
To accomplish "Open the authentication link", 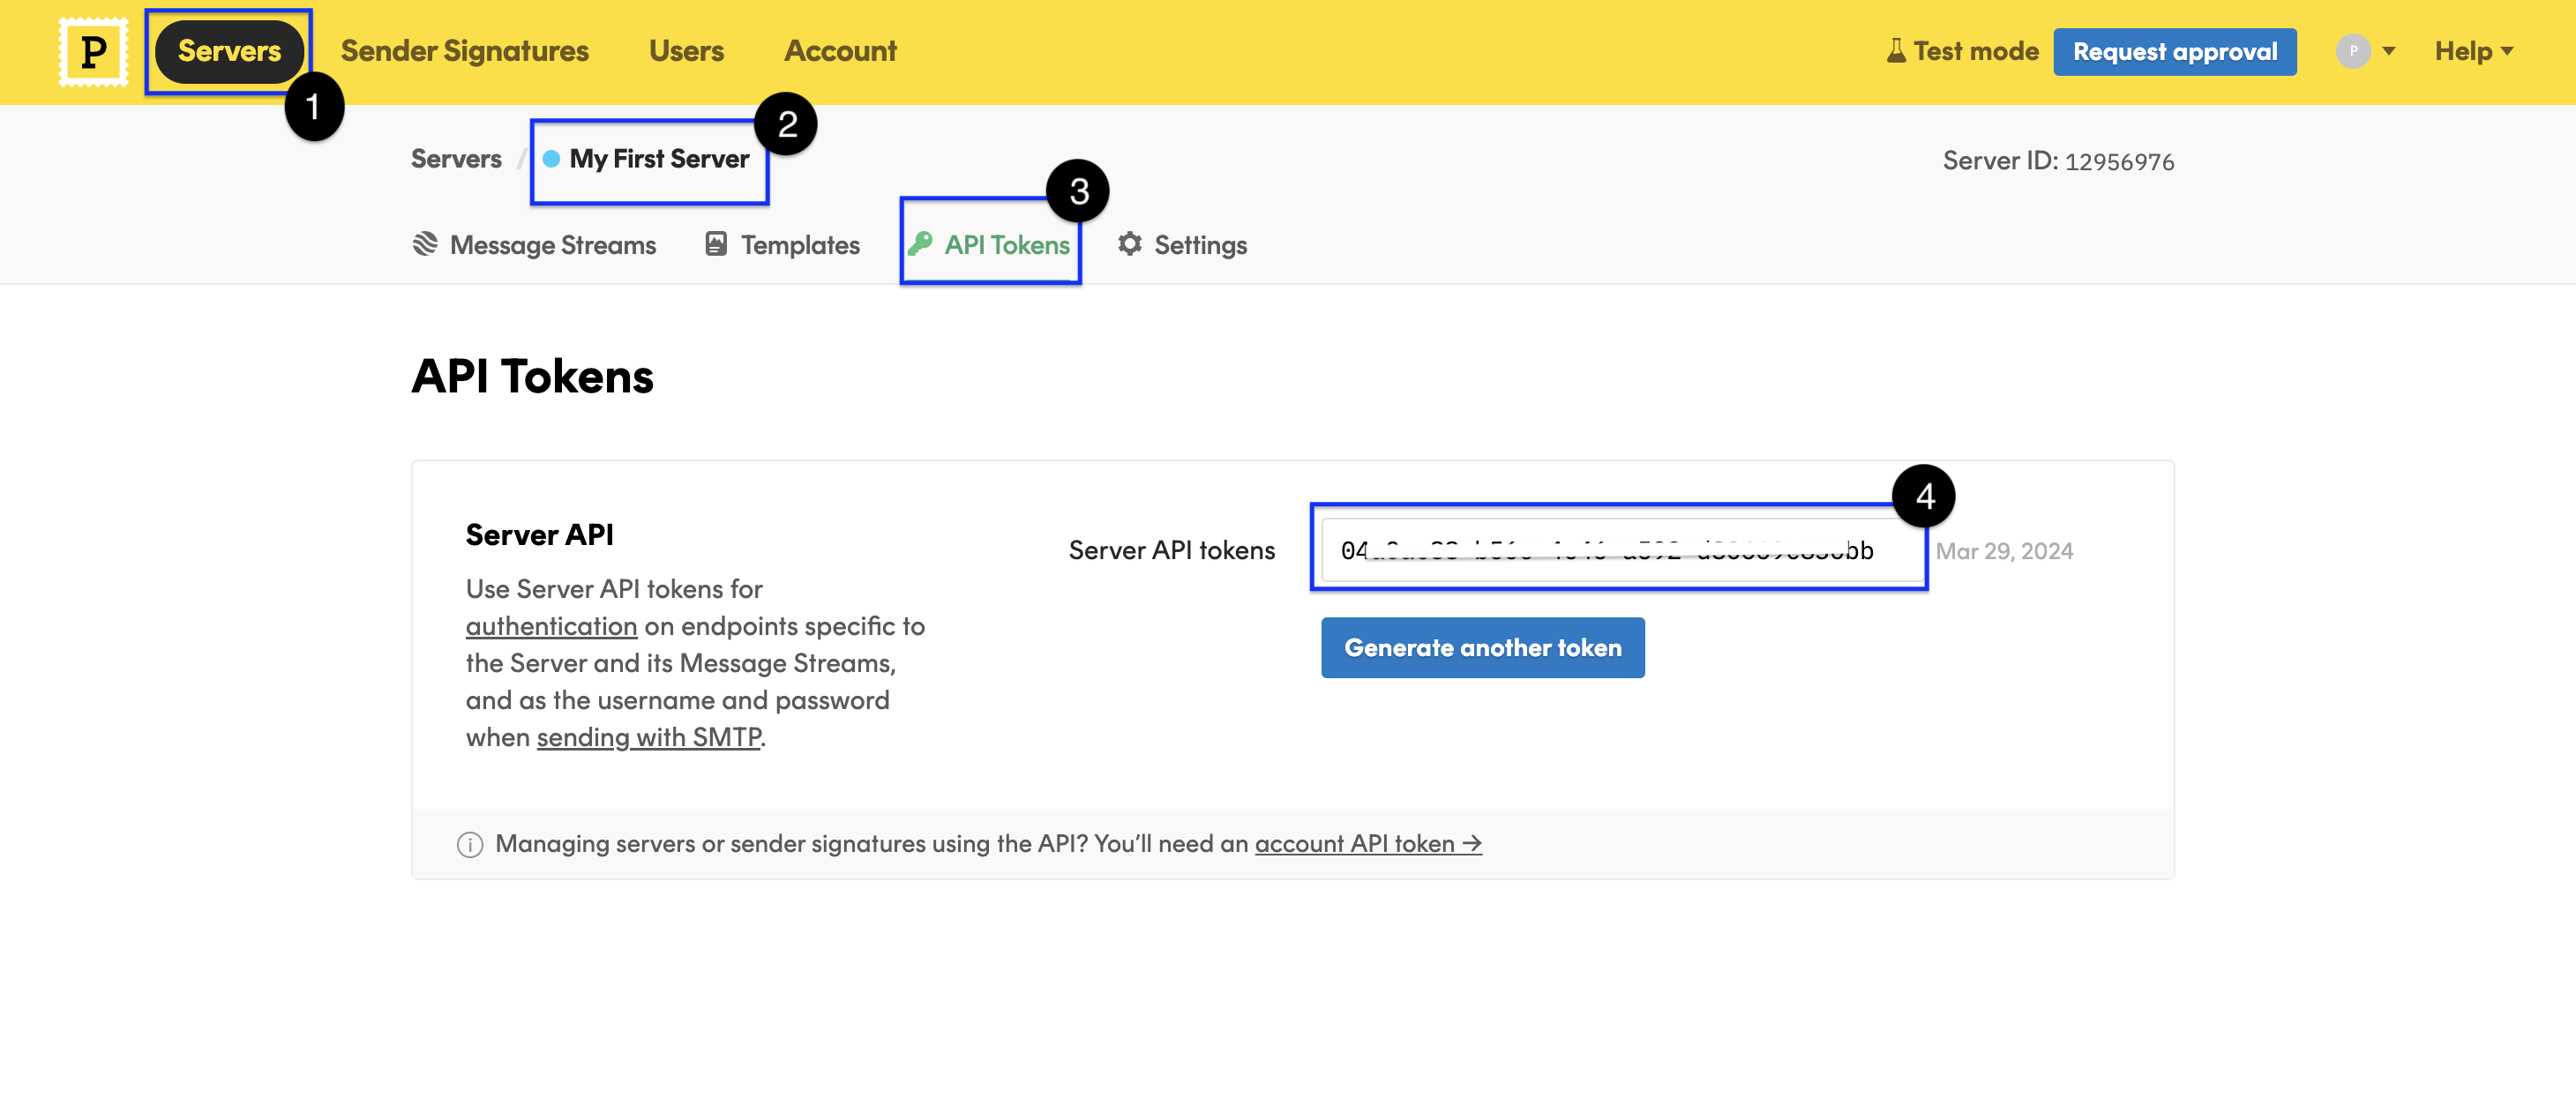I will click(551, 626).
